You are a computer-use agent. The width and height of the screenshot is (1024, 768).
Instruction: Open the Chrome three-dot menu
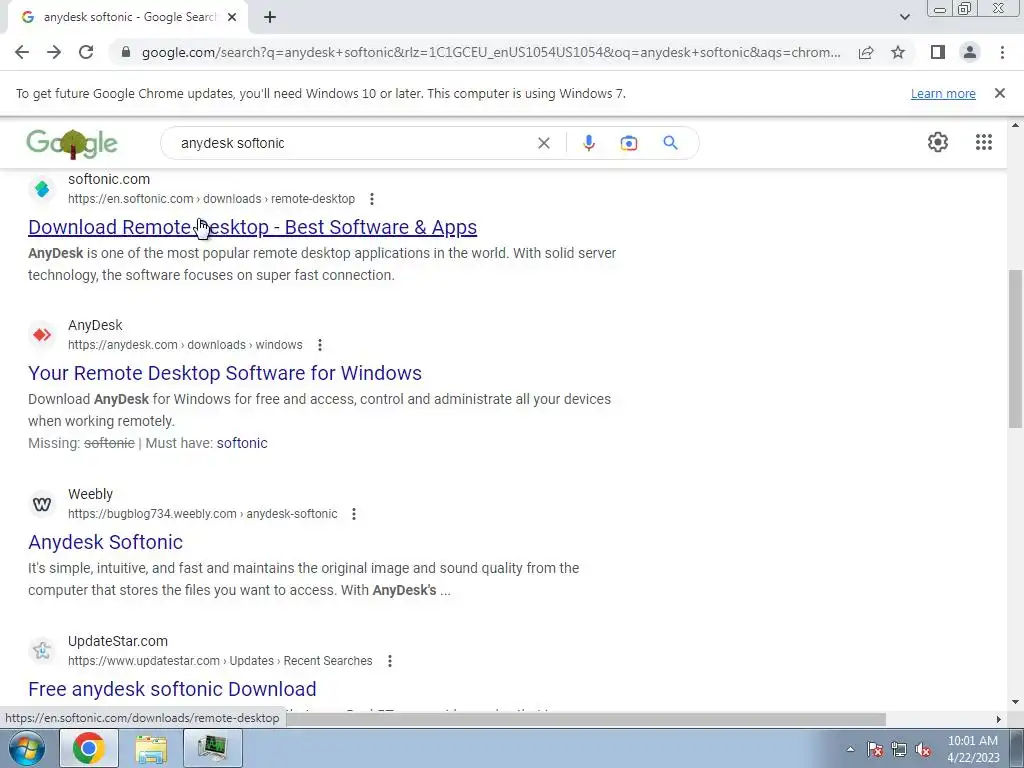pos(1002,52)
